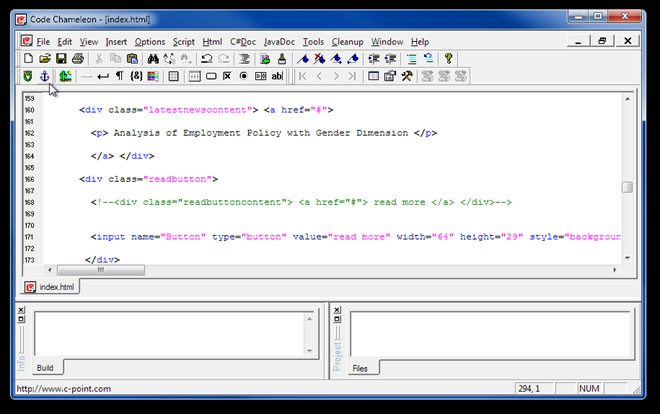
Task: Go to next bookmark flag icon
Action: [x=336, y=59]
